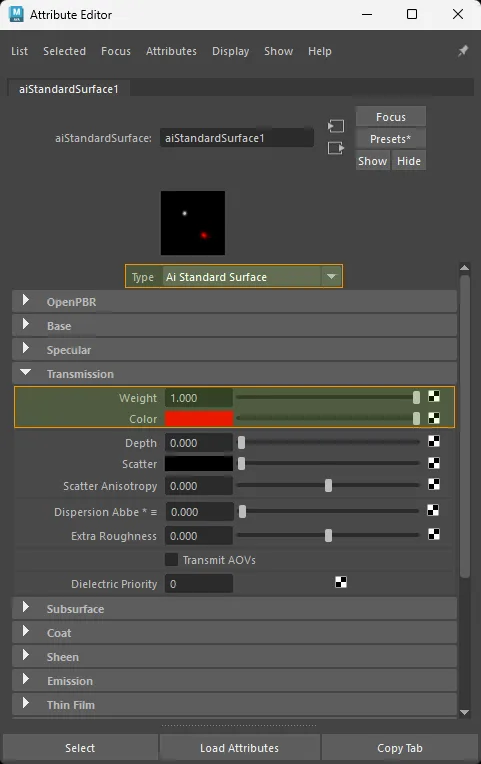Open the Selected menu
This screenshot has width=481, height=764.
pos(64,51)
